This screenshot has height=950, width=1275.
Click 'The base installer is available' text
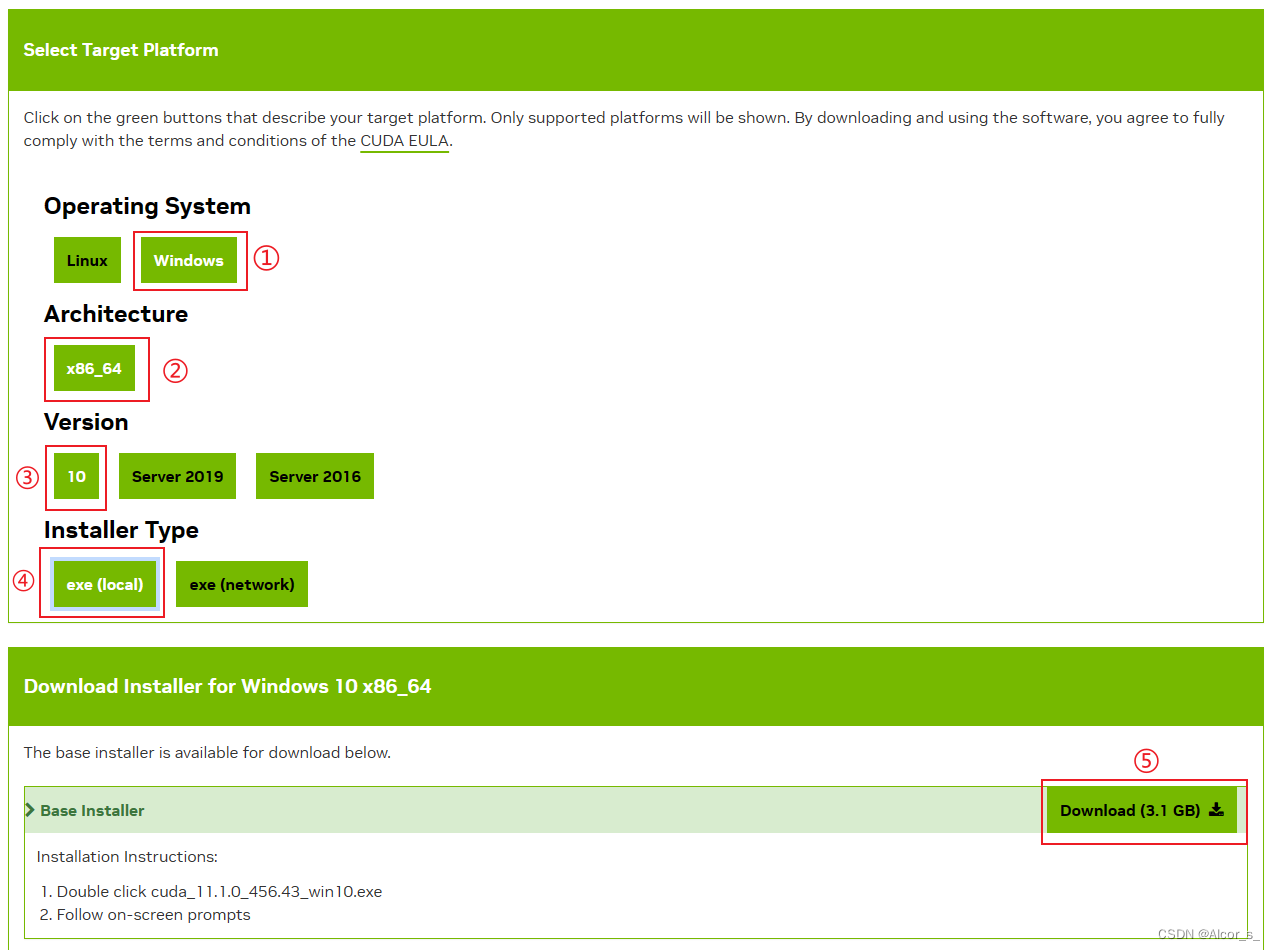pos(207,752)
